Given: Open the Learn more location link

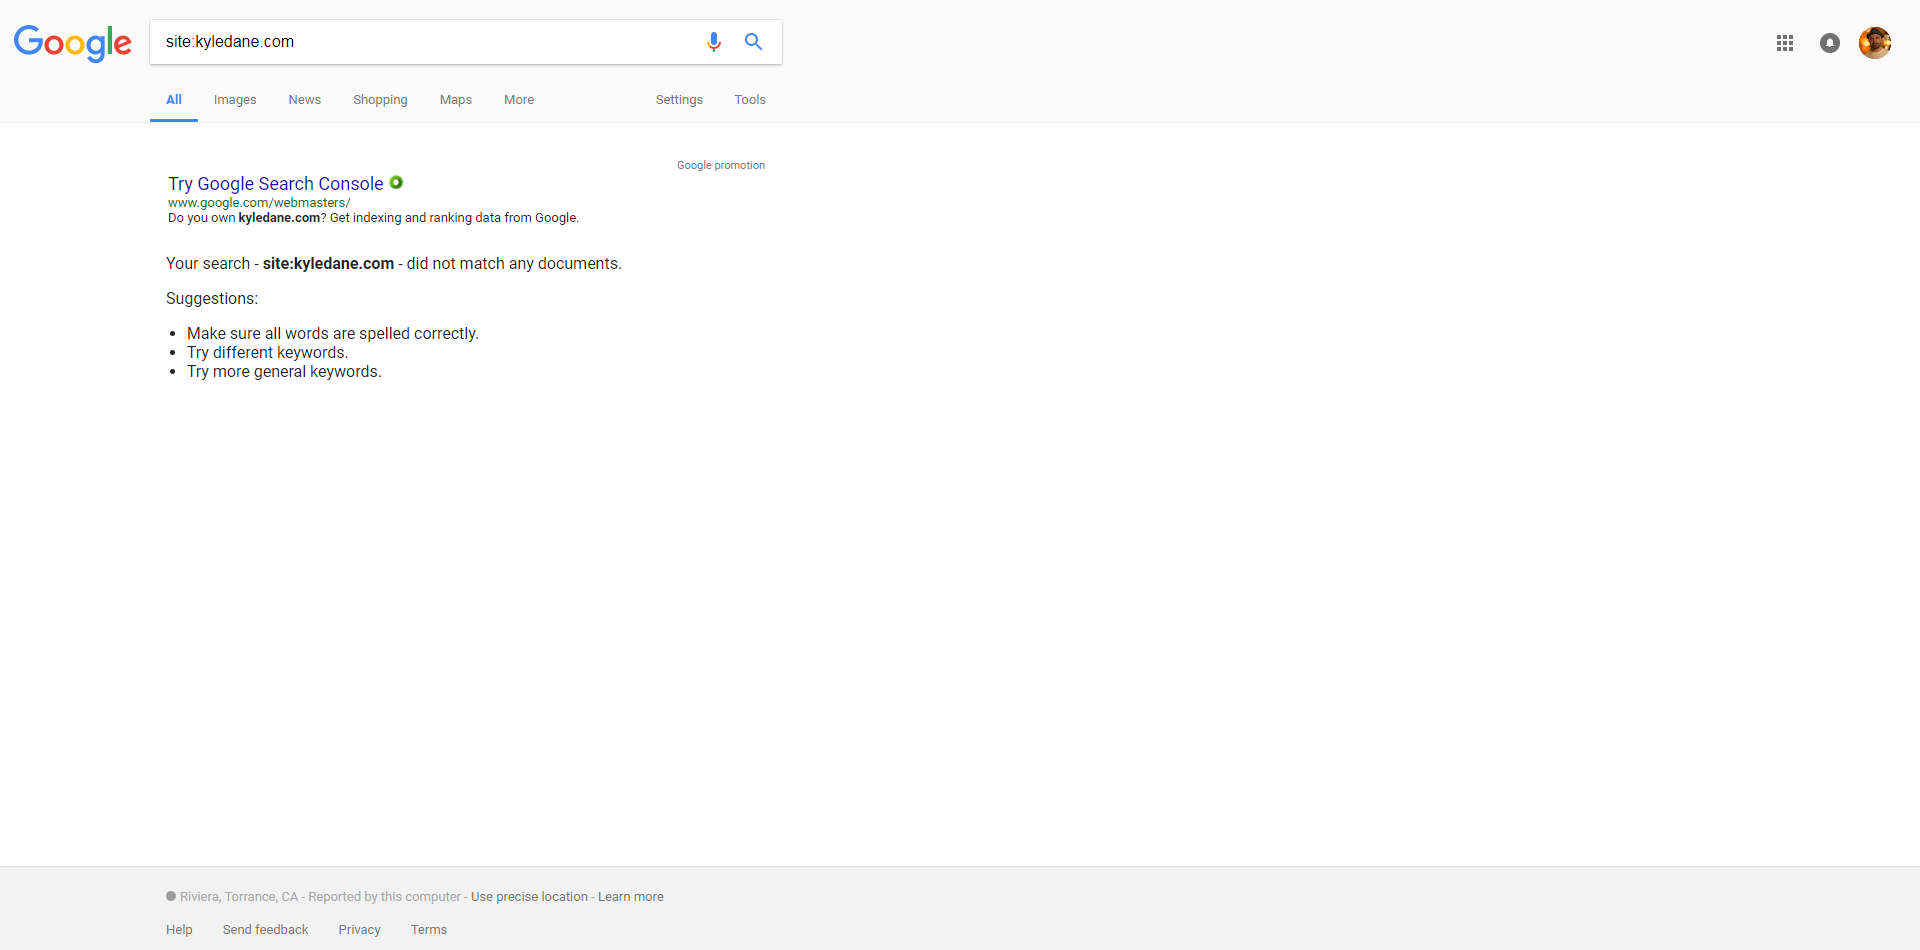Looking at the screenshot, I should pyautogui.click(x=631, y=897).
